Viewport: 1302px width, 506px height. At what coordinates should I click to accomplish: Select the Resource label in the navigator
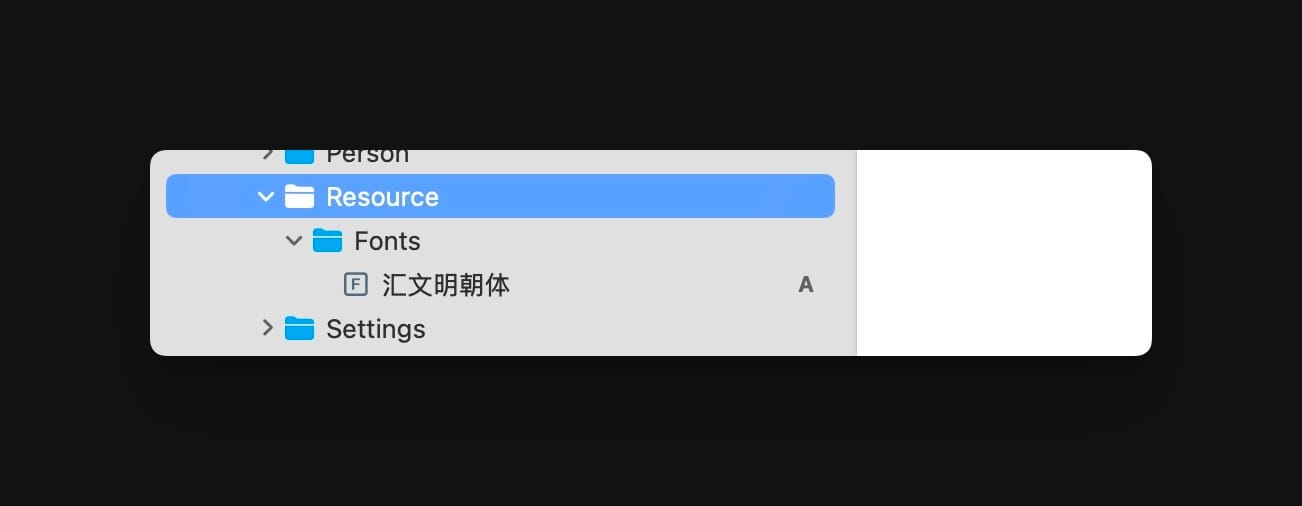pyautogui.click(x=382, y=197)
